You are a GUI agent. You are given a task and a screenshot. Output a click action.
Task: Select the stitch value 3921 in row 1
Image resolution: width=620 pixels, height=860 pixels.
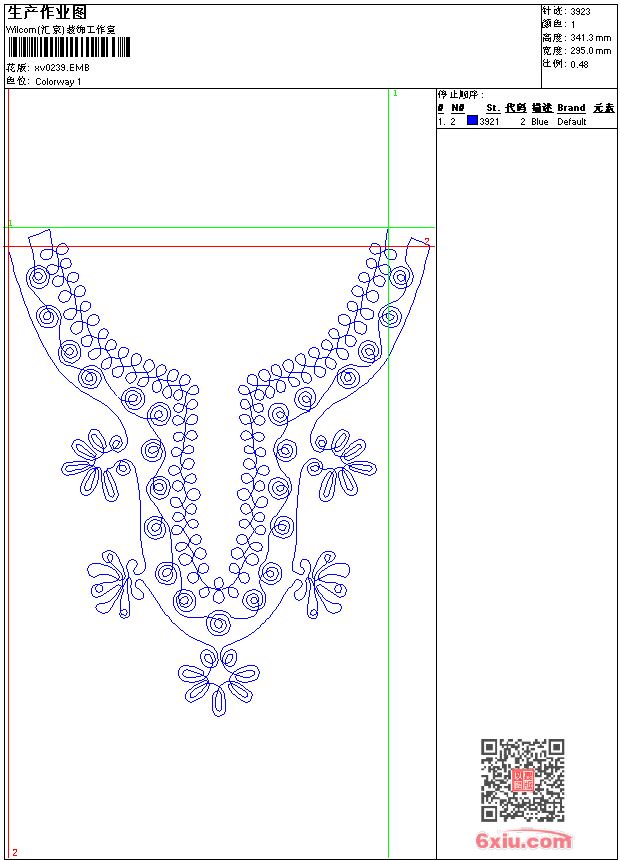pyautogui.click(x=489, y=122)
